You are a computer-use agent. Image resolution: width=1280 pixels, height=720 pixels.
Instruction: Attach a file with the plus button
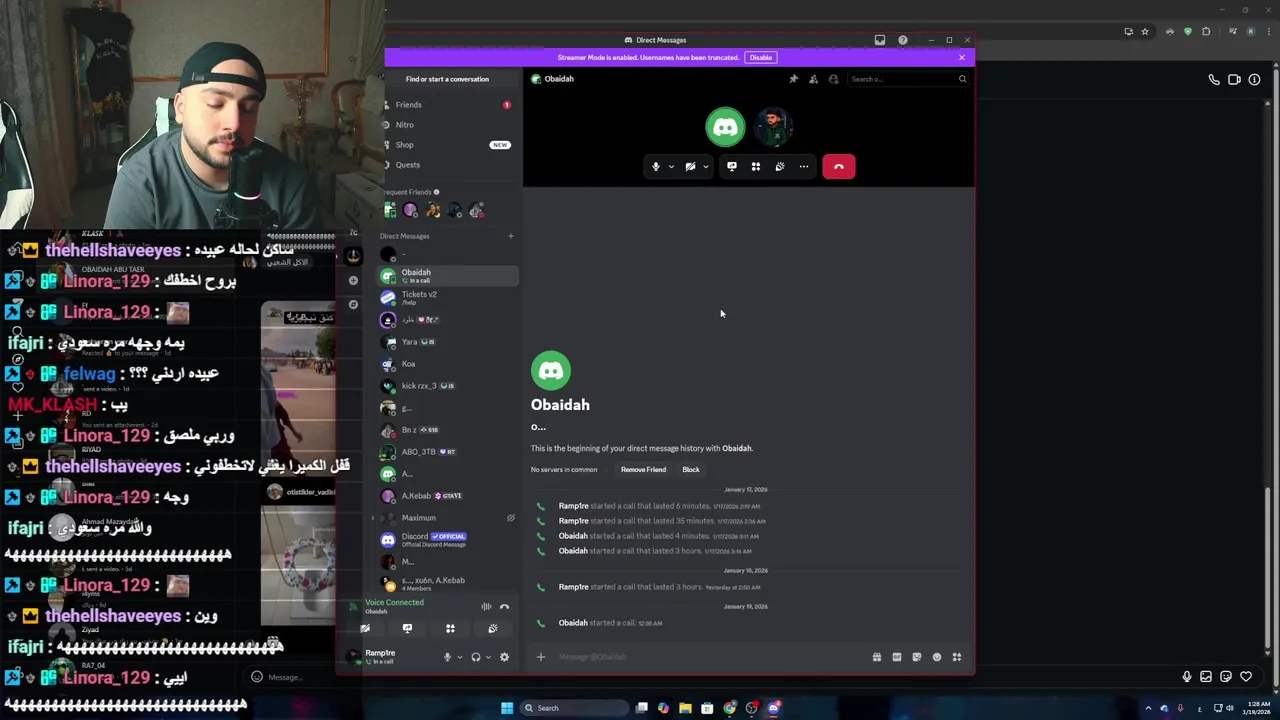pos(541,657)
